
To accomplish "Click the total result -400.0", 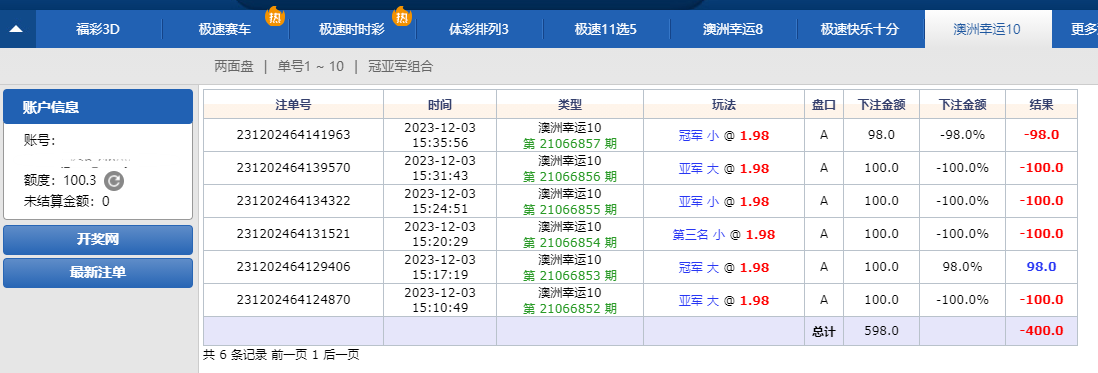I will click(x=1041, y=330).
